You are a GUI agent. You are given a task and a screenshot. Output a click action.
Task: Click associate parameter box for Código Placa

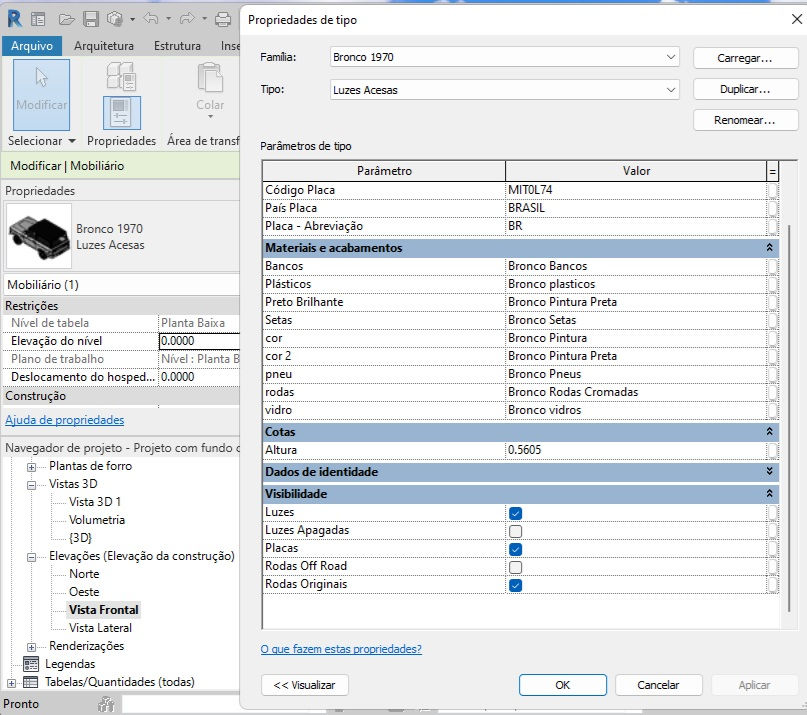coord(772,190)
